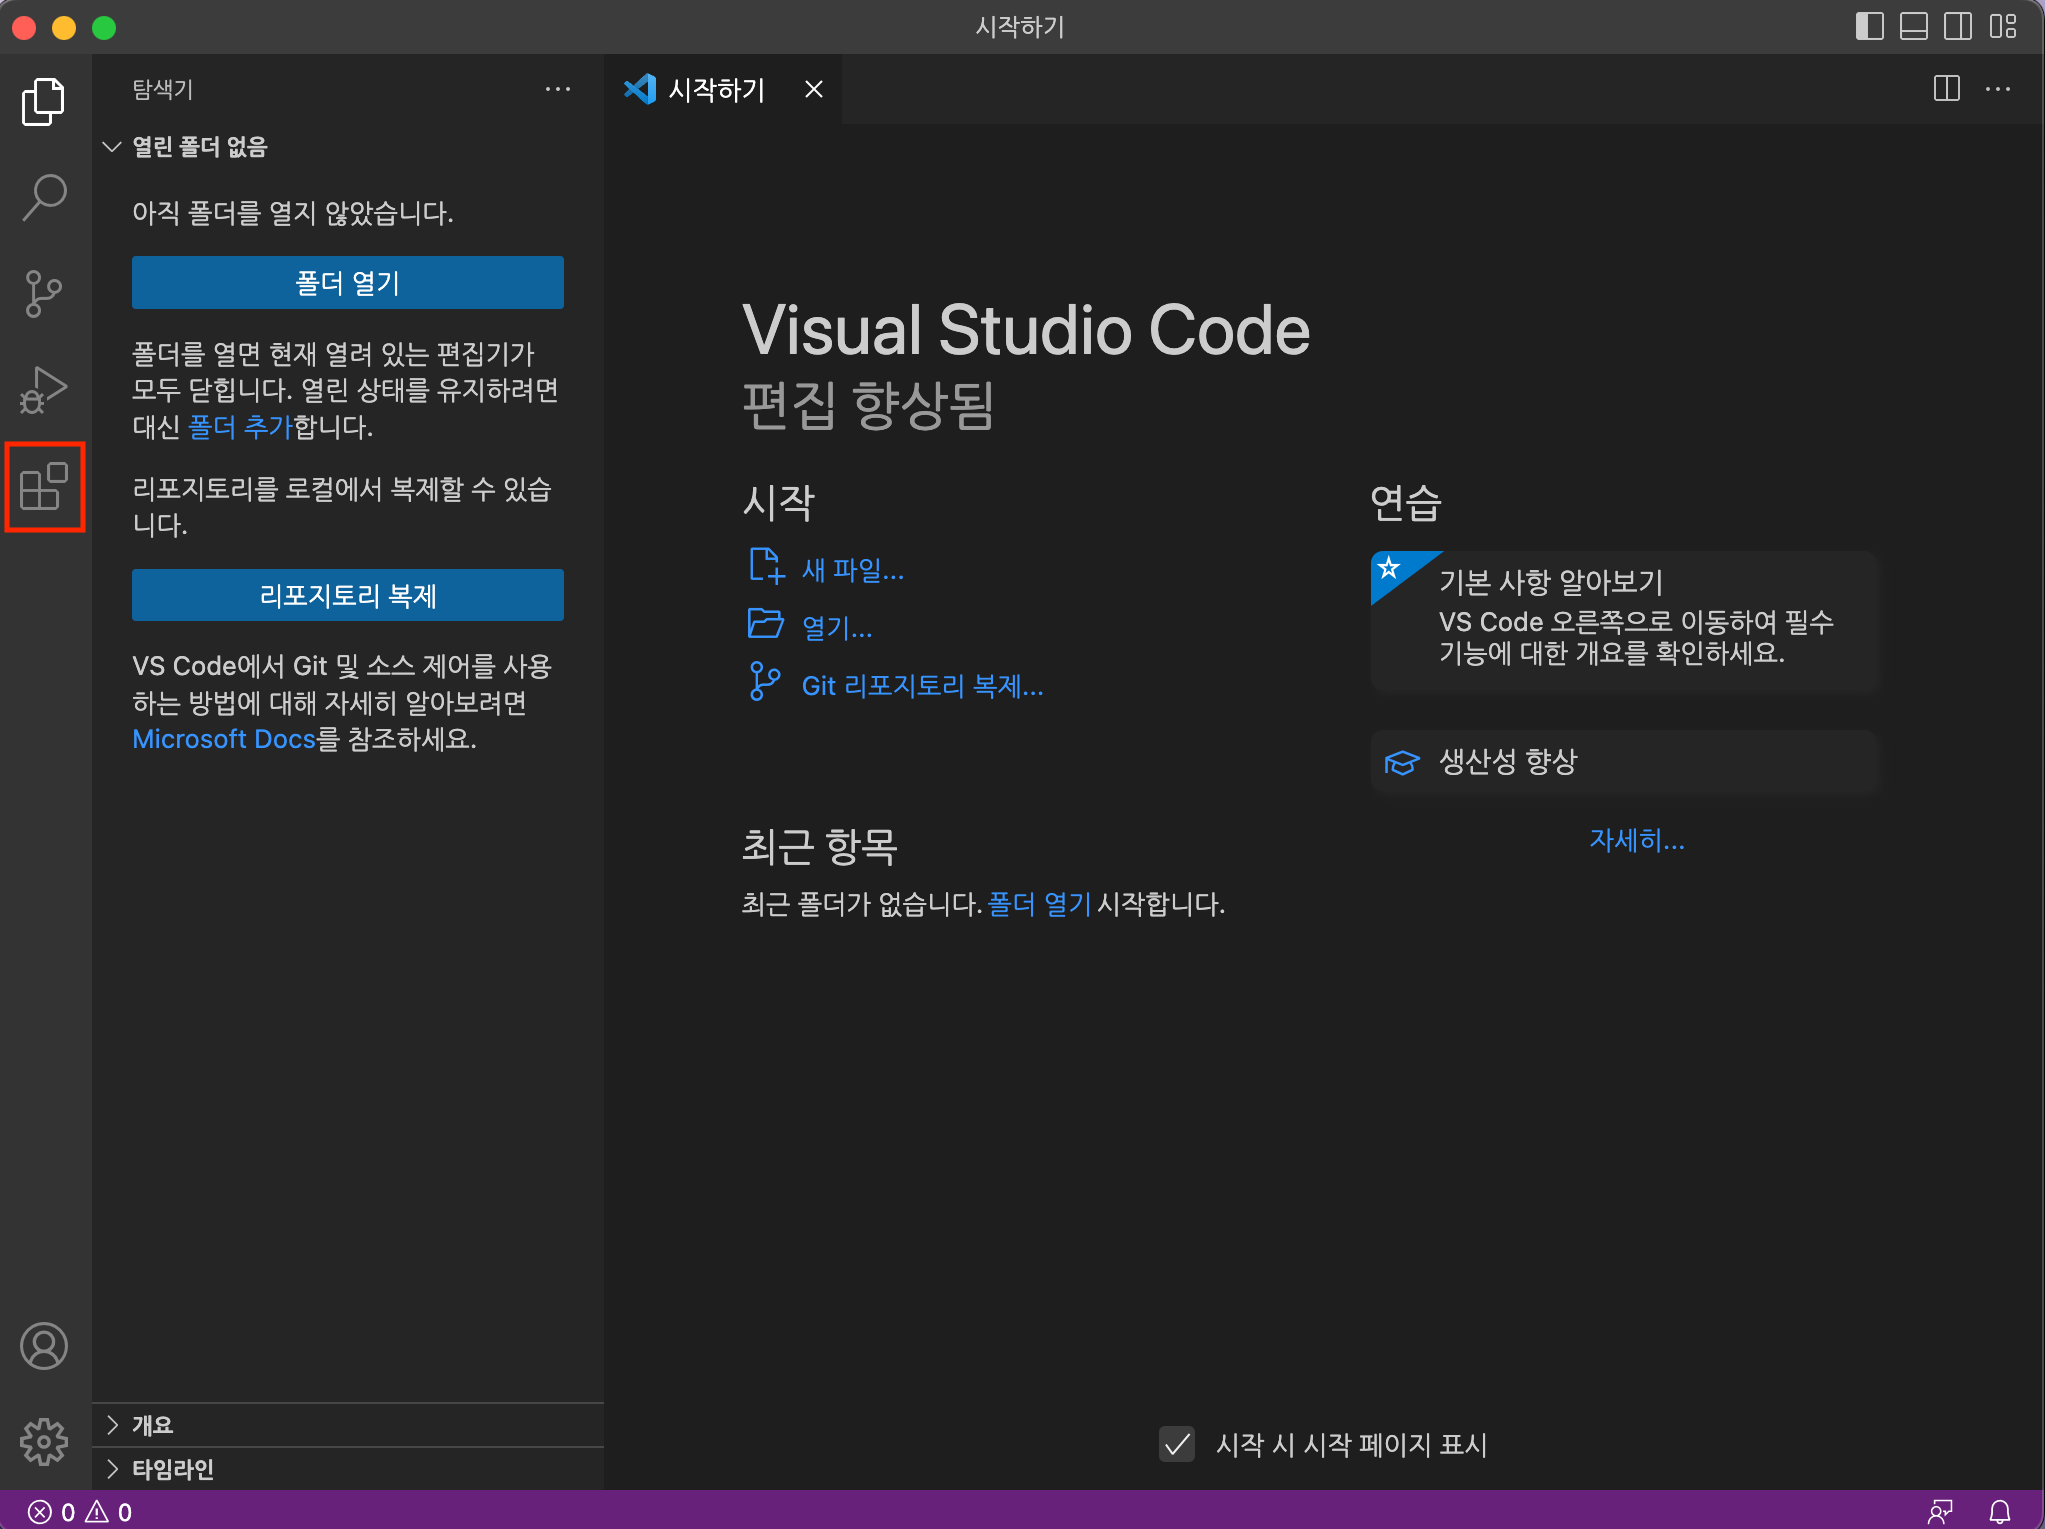Open the Manage gear icon

click(44, 1441)
